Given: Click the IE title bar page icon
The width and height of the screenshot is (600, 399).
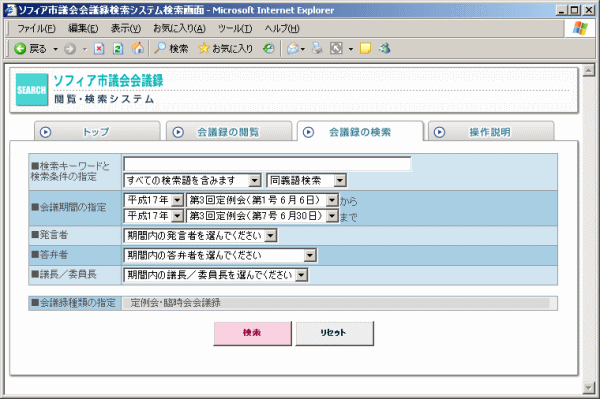Looking at the screenshot, I should tap(11, 10).
